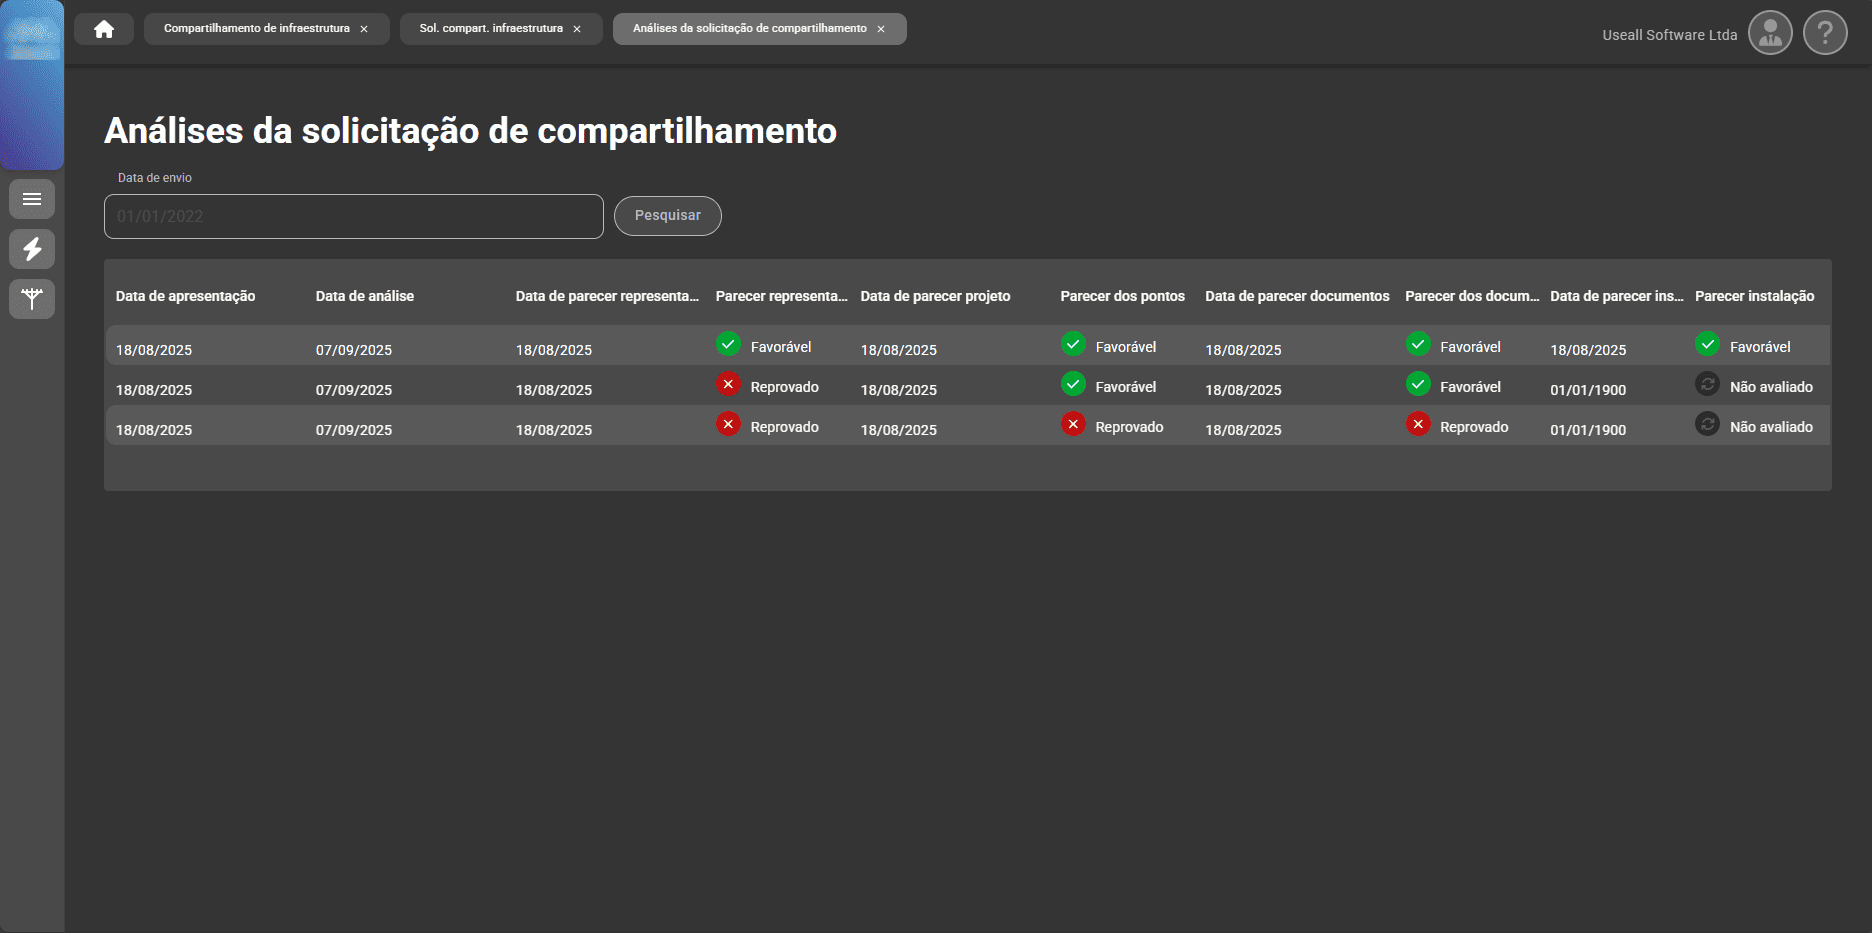
Task: Switch to Sol. compart. infraestrutura tab
Action: click(x=490, y=29)
